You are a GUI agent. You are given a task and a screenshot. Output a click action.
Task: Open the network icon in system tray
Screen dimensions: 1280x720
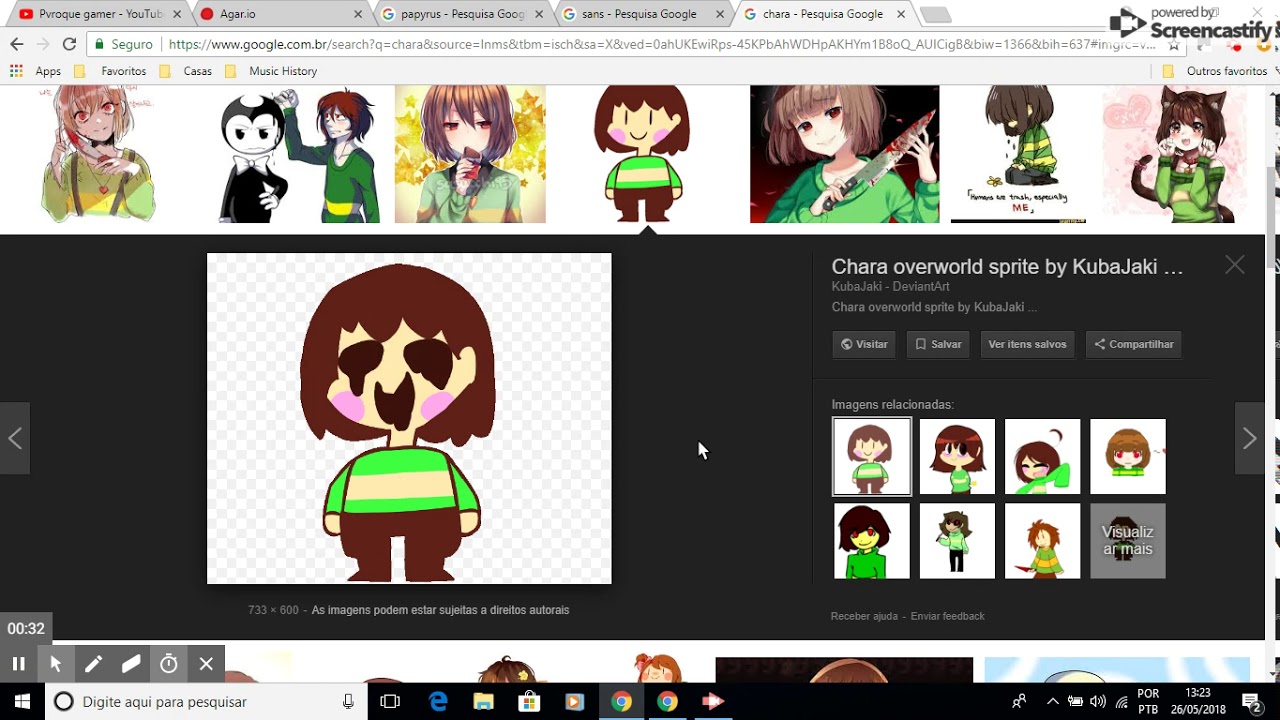tap(1122, 701)
